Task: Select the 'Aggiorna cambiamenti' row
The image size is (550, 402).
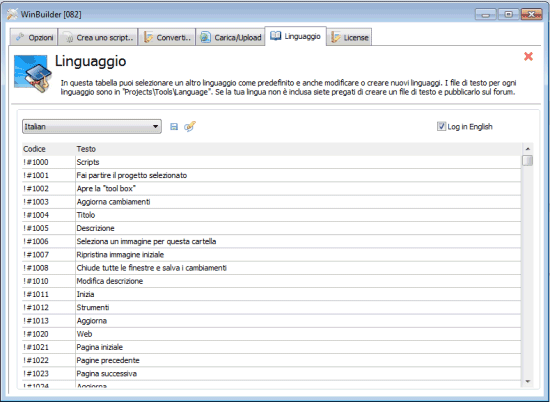Action: tap(271, 202)
